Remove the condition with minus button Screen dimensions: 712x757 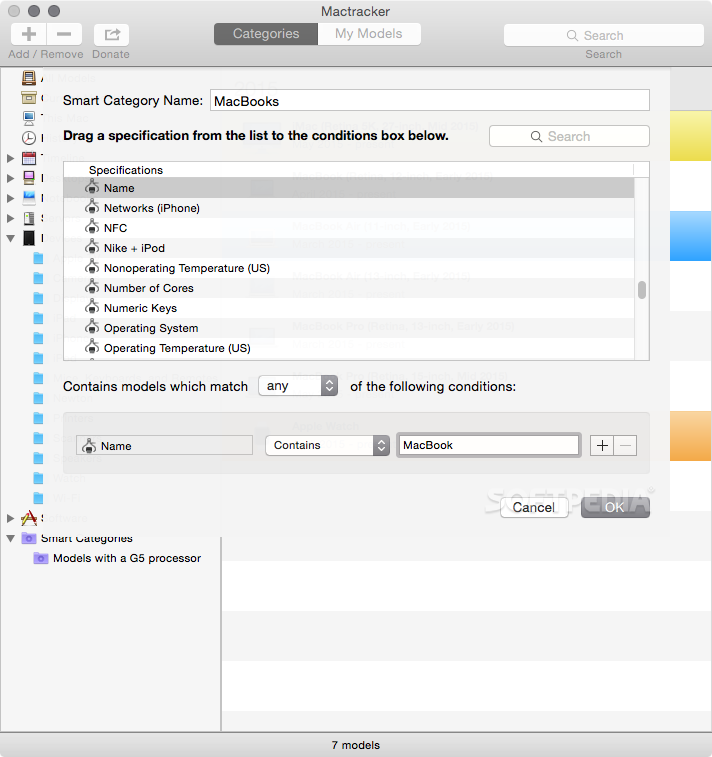coord(625,445)
